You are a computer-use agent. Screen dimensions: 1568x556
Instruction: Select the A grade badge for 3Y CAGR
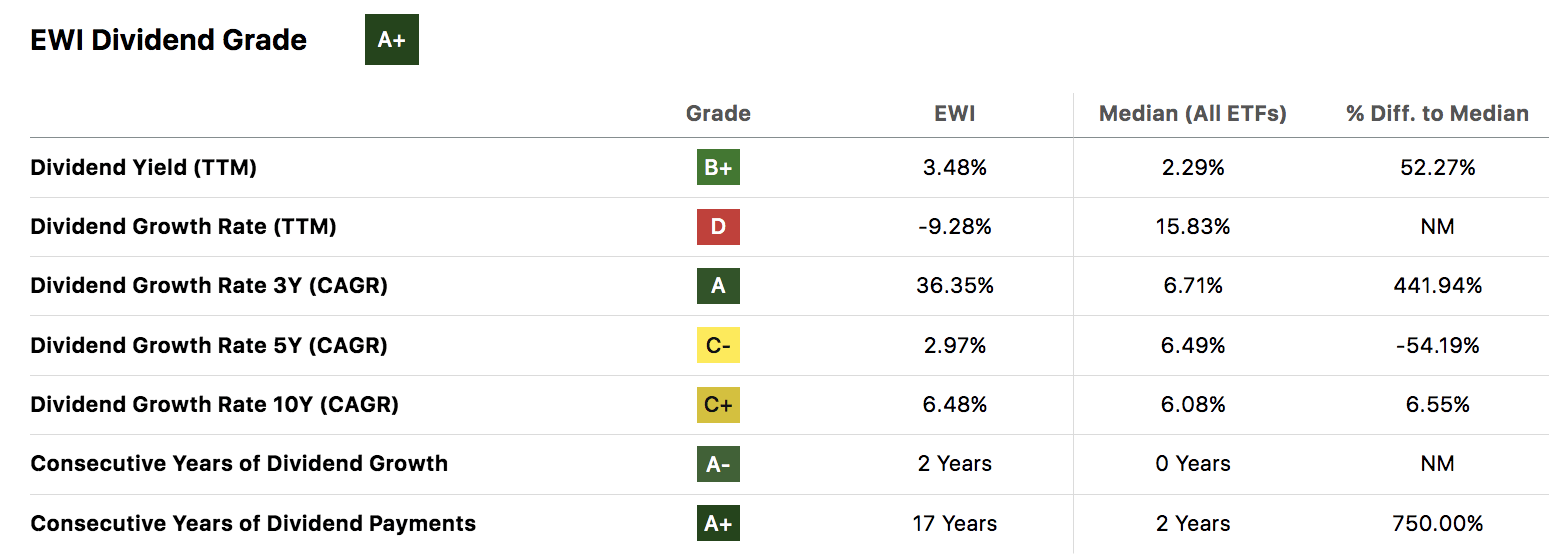(x=718, y=286)
